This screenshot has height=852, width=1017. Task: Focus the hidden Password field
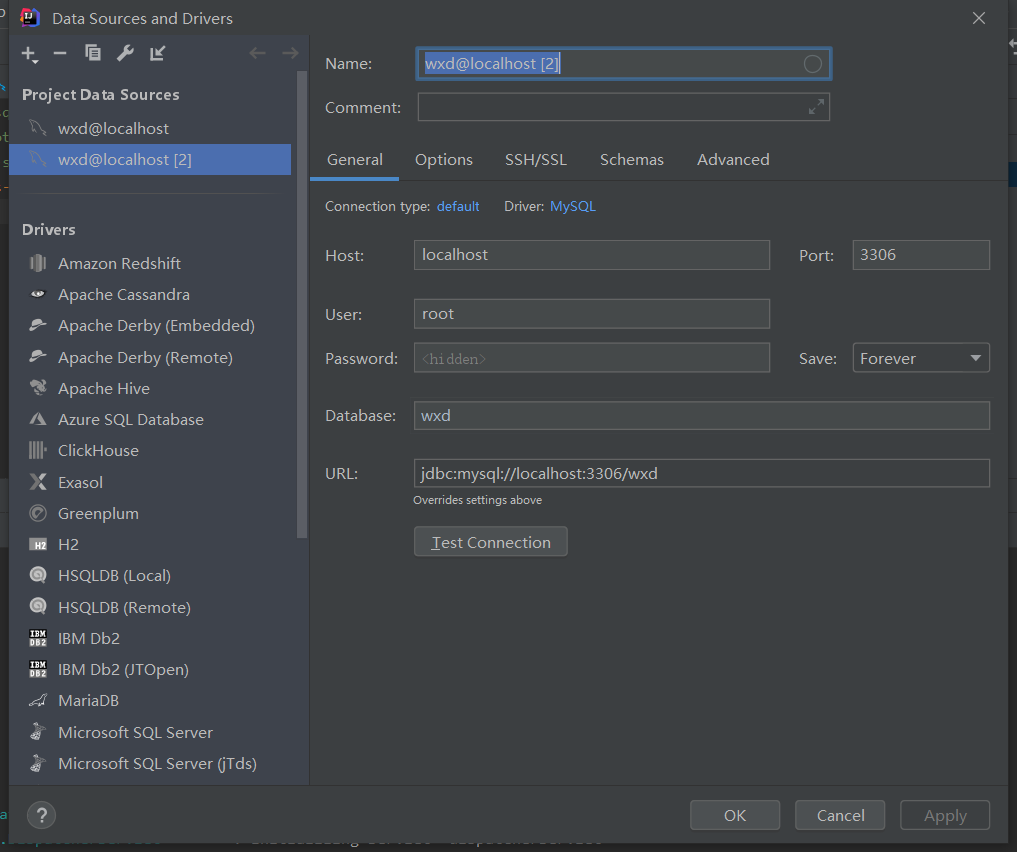pos(592,358)
